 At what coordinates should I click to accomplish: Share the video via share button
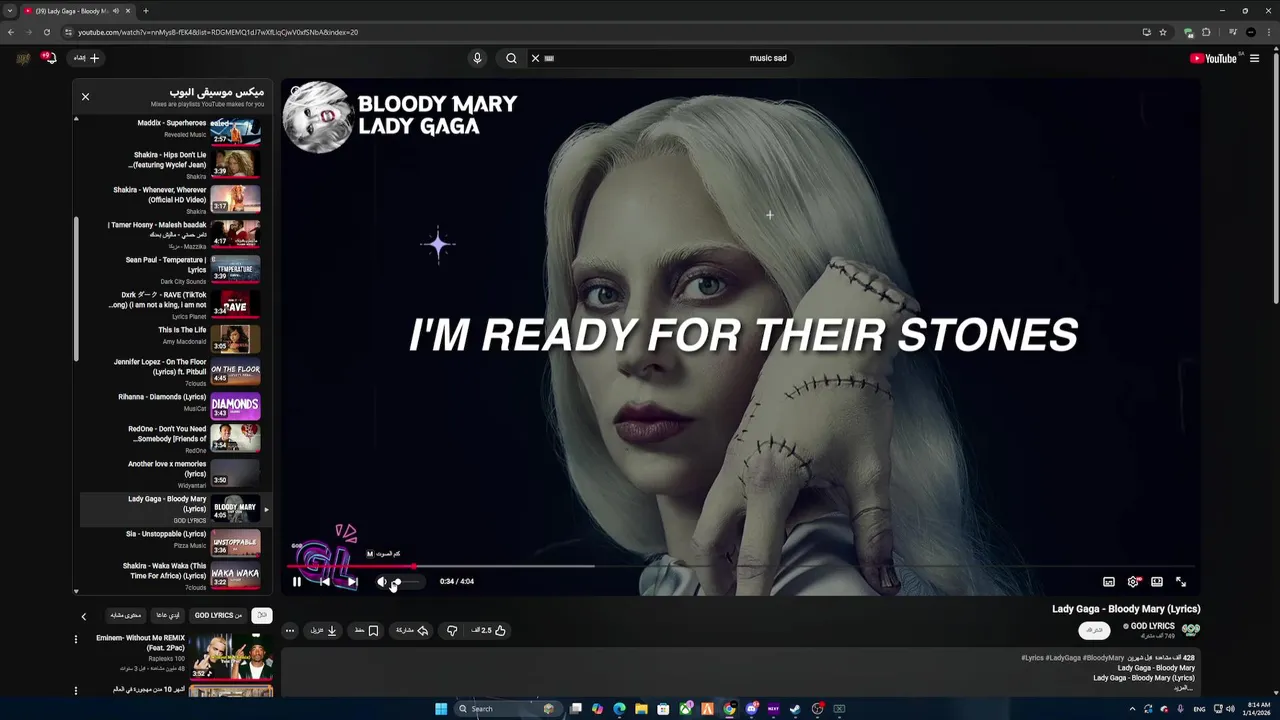412,630
